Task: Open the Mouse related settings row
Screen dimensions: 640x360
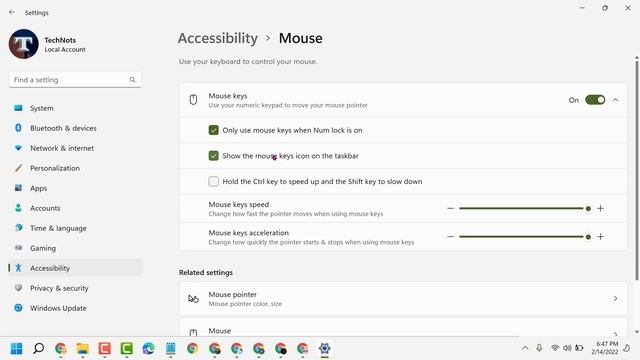Action: 403,328
